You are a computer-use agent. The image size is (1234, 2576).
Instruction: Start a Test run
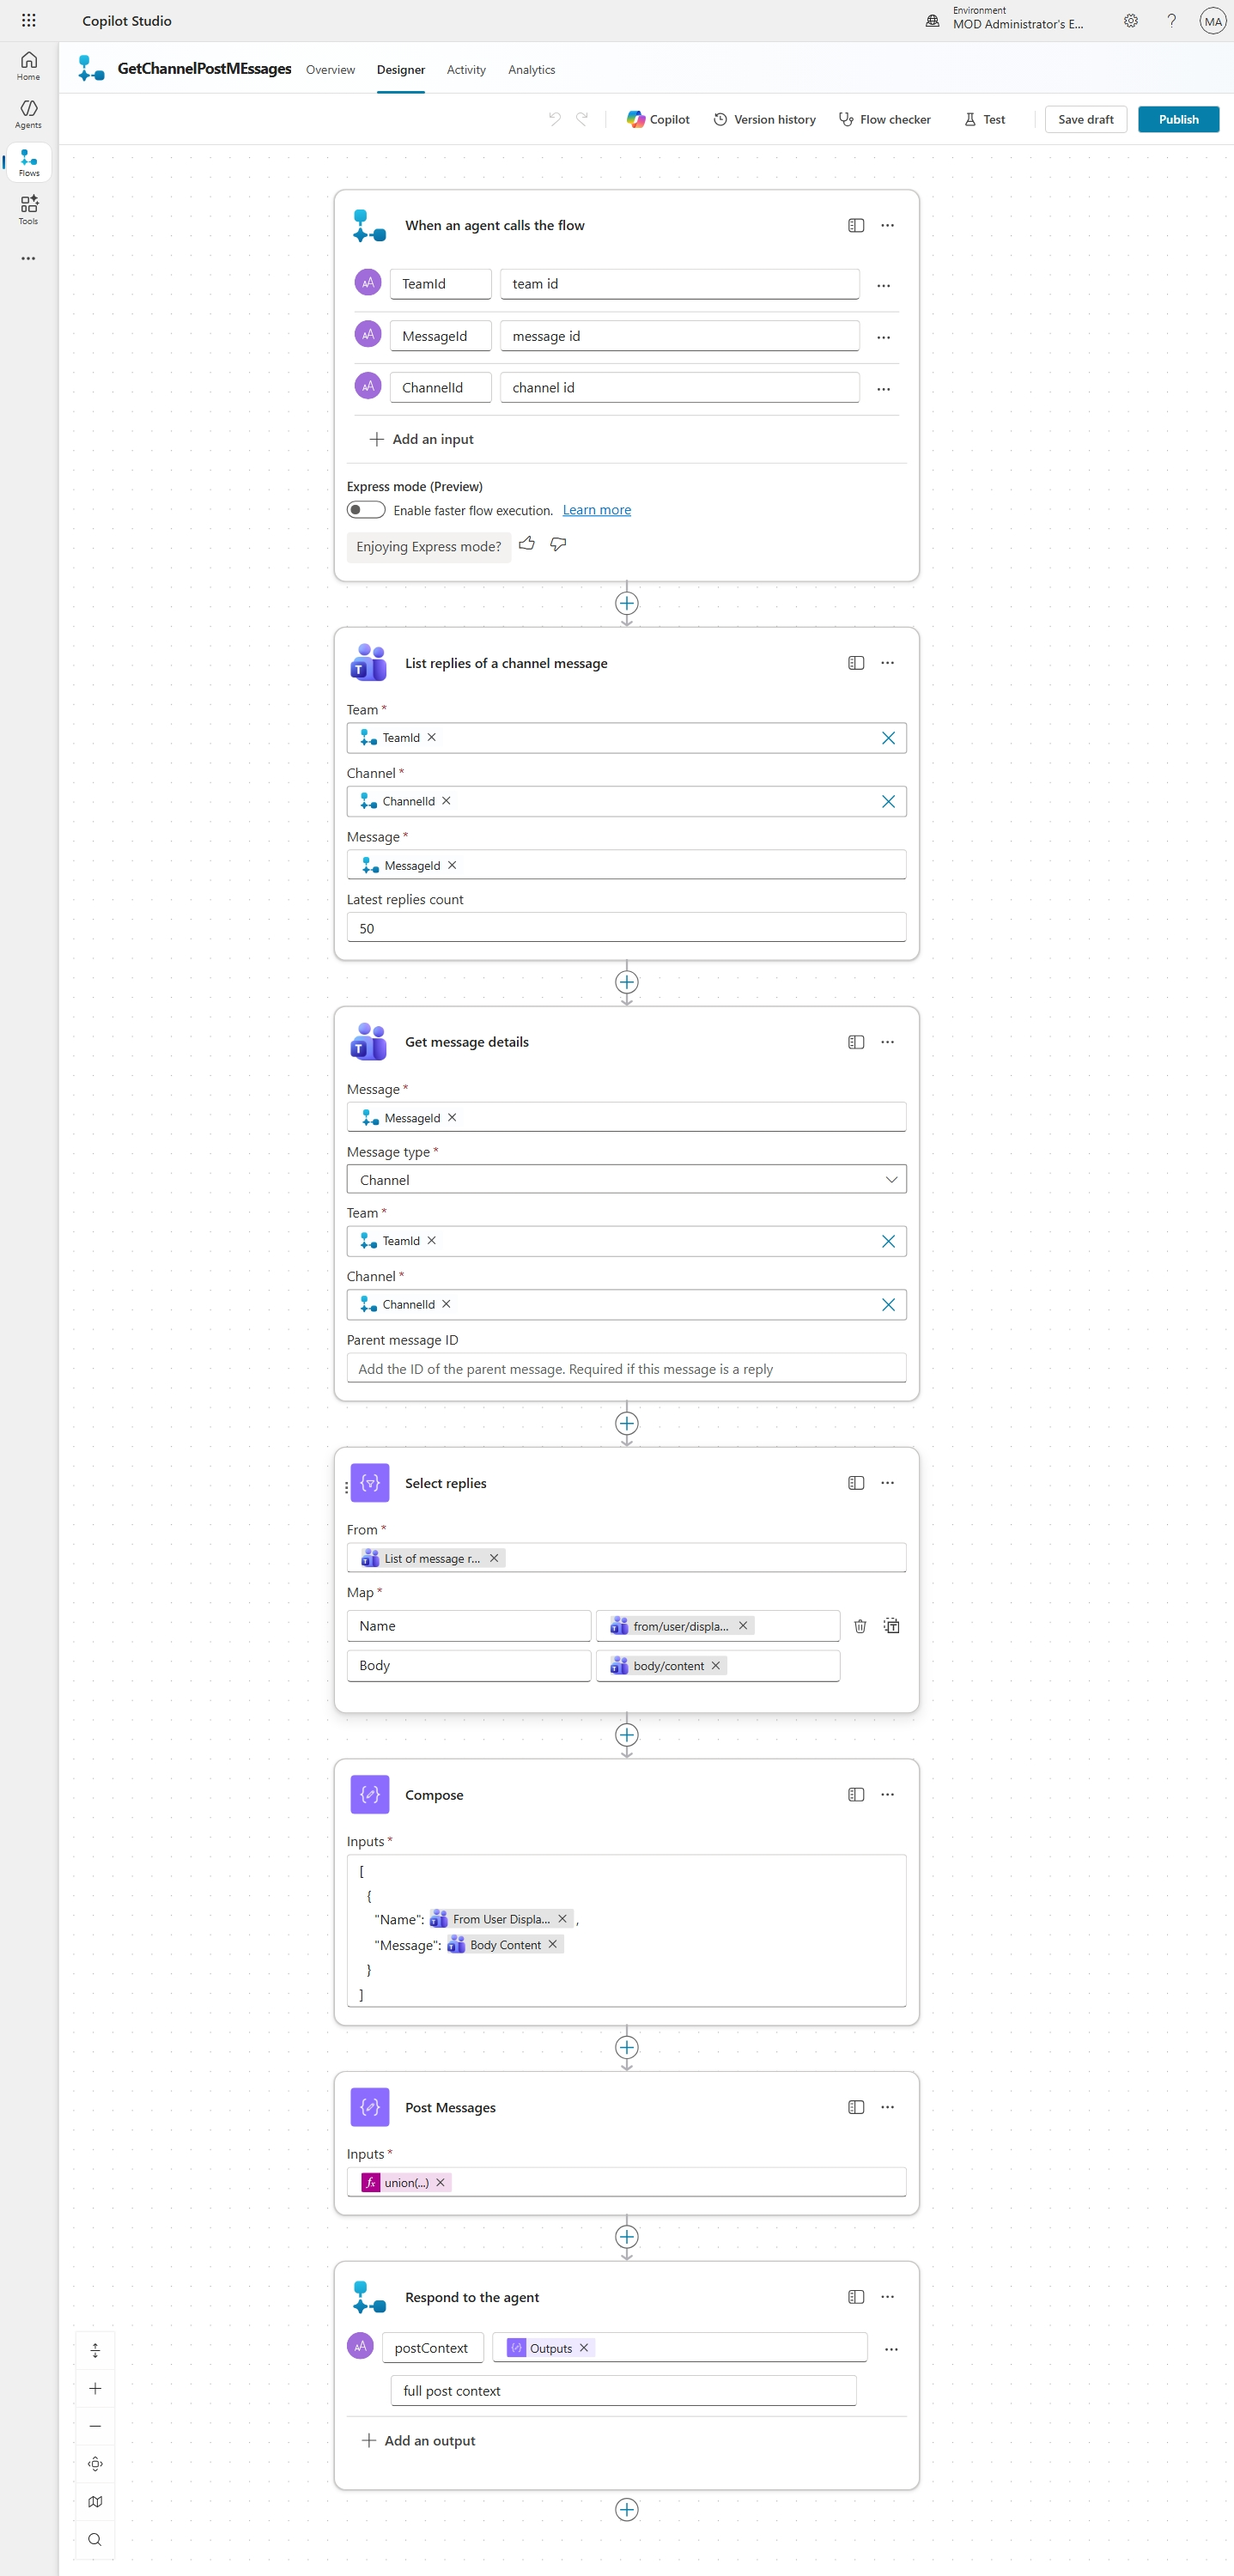[984, 119]
